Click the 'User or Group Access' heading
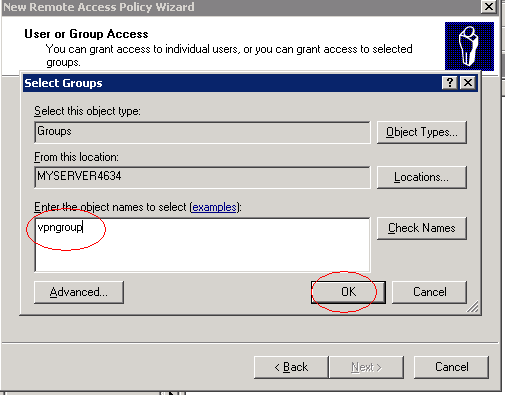The width and height of the screenshot is (505, 395). coord(86,34)
